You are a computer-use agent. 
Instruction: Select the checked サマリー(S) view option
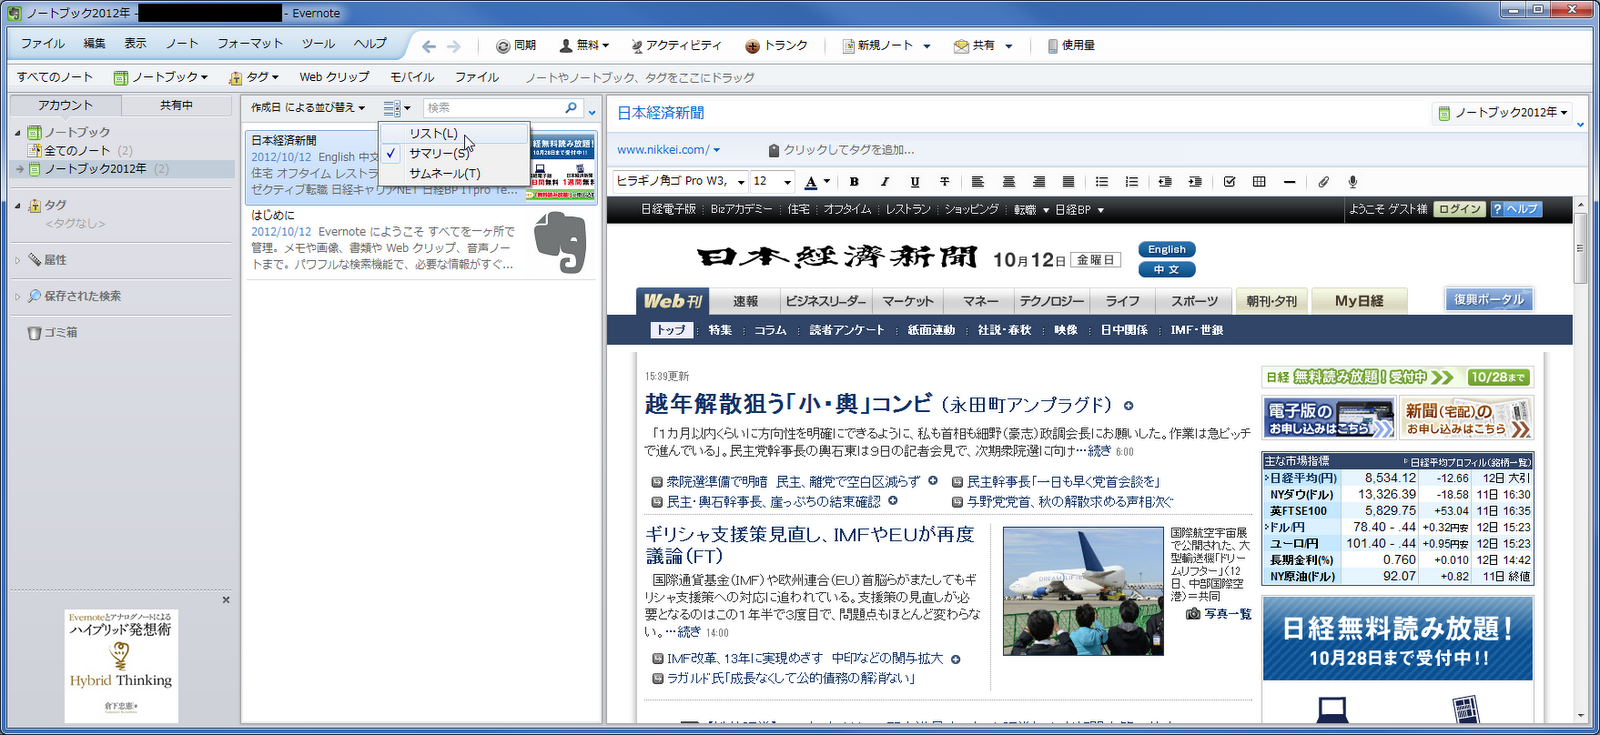coord(454,153)
